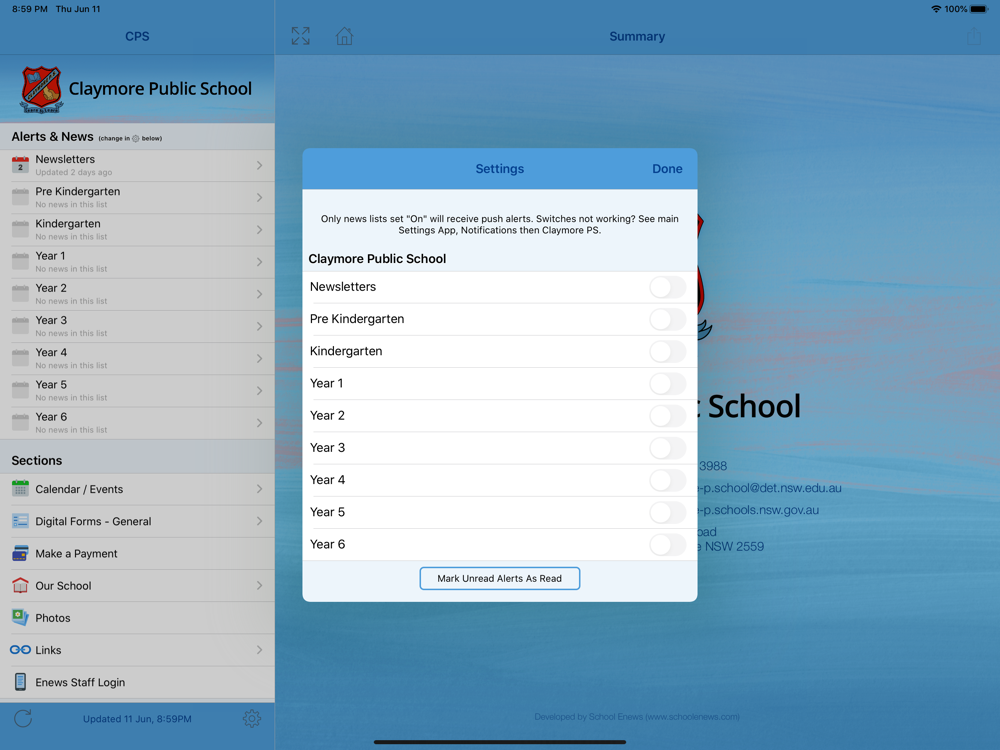Expand Newsletters row chevron in sidebar
1000x750 pixels.
pos(260,165)
